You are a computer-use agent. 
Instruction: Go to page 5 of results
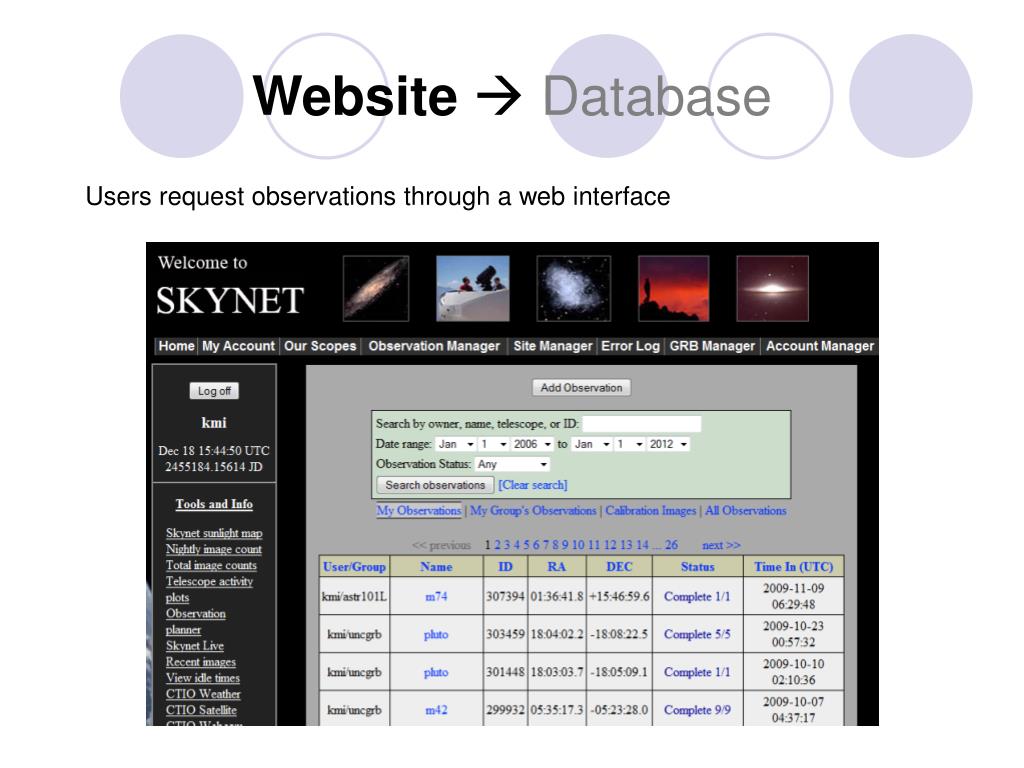click(x=526, y=545)
